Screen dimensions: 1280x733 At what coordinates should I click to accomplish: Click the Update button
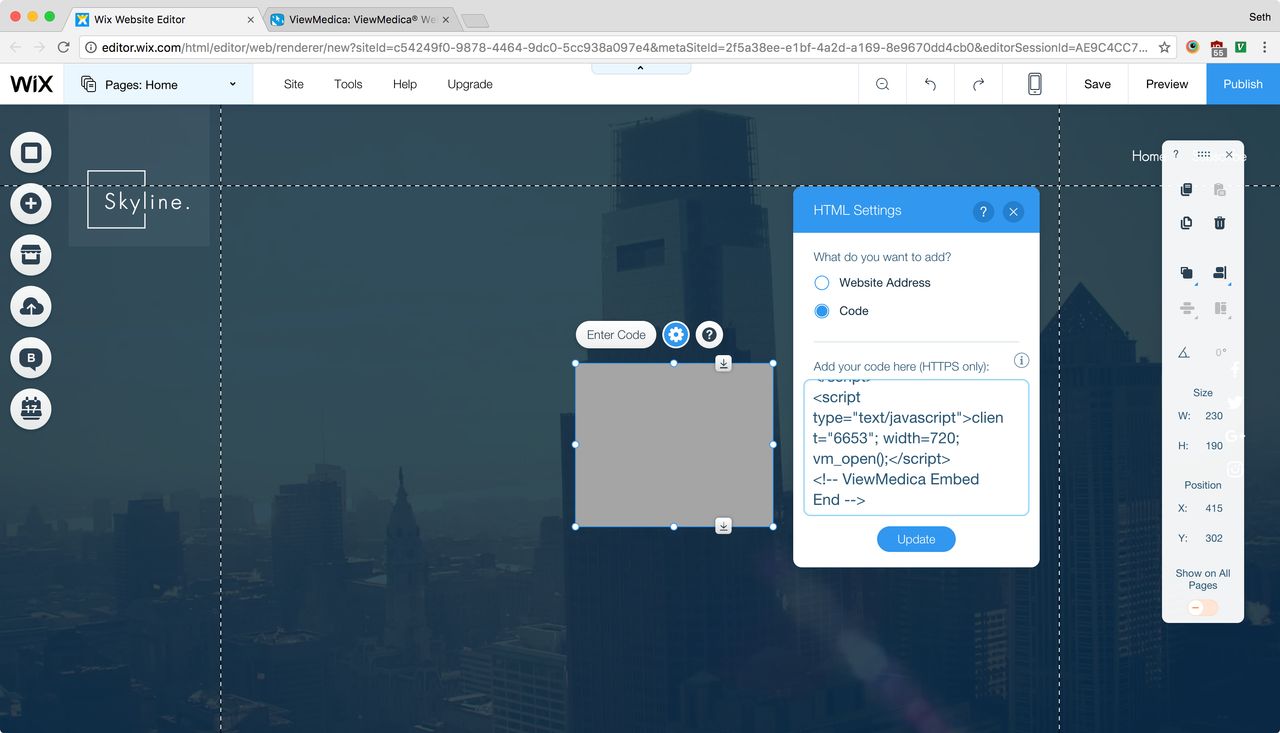tap(915, 538)
